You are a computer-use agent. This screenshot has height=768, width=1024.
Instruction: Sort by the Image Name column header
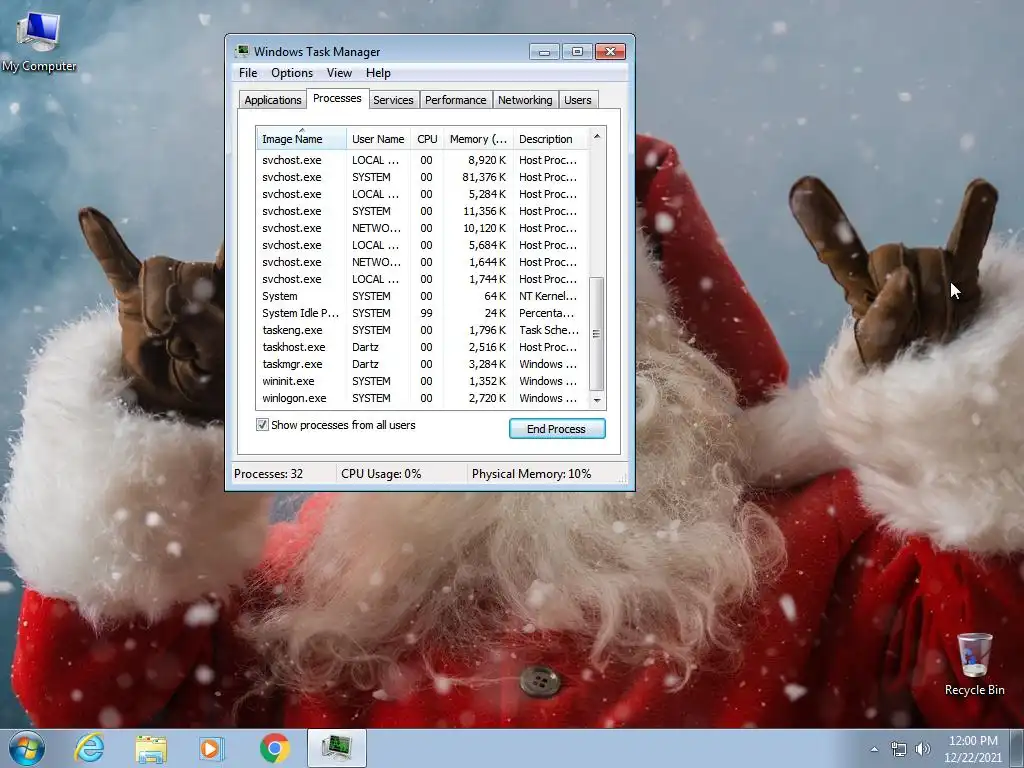(301, 138)
